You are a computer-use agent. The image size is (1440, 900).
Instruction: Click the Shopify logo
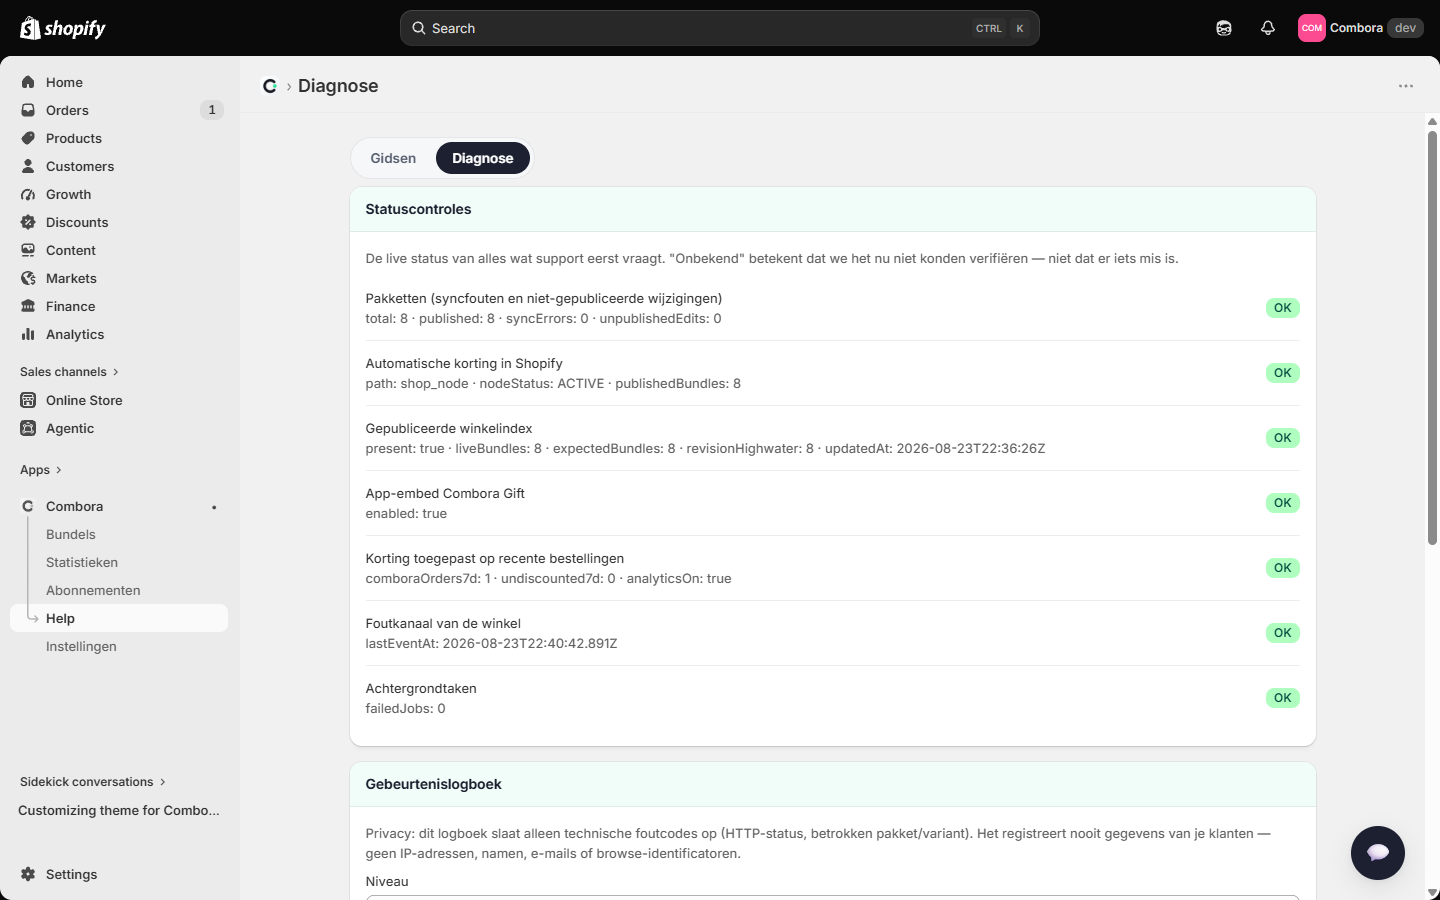click(63, 28)
